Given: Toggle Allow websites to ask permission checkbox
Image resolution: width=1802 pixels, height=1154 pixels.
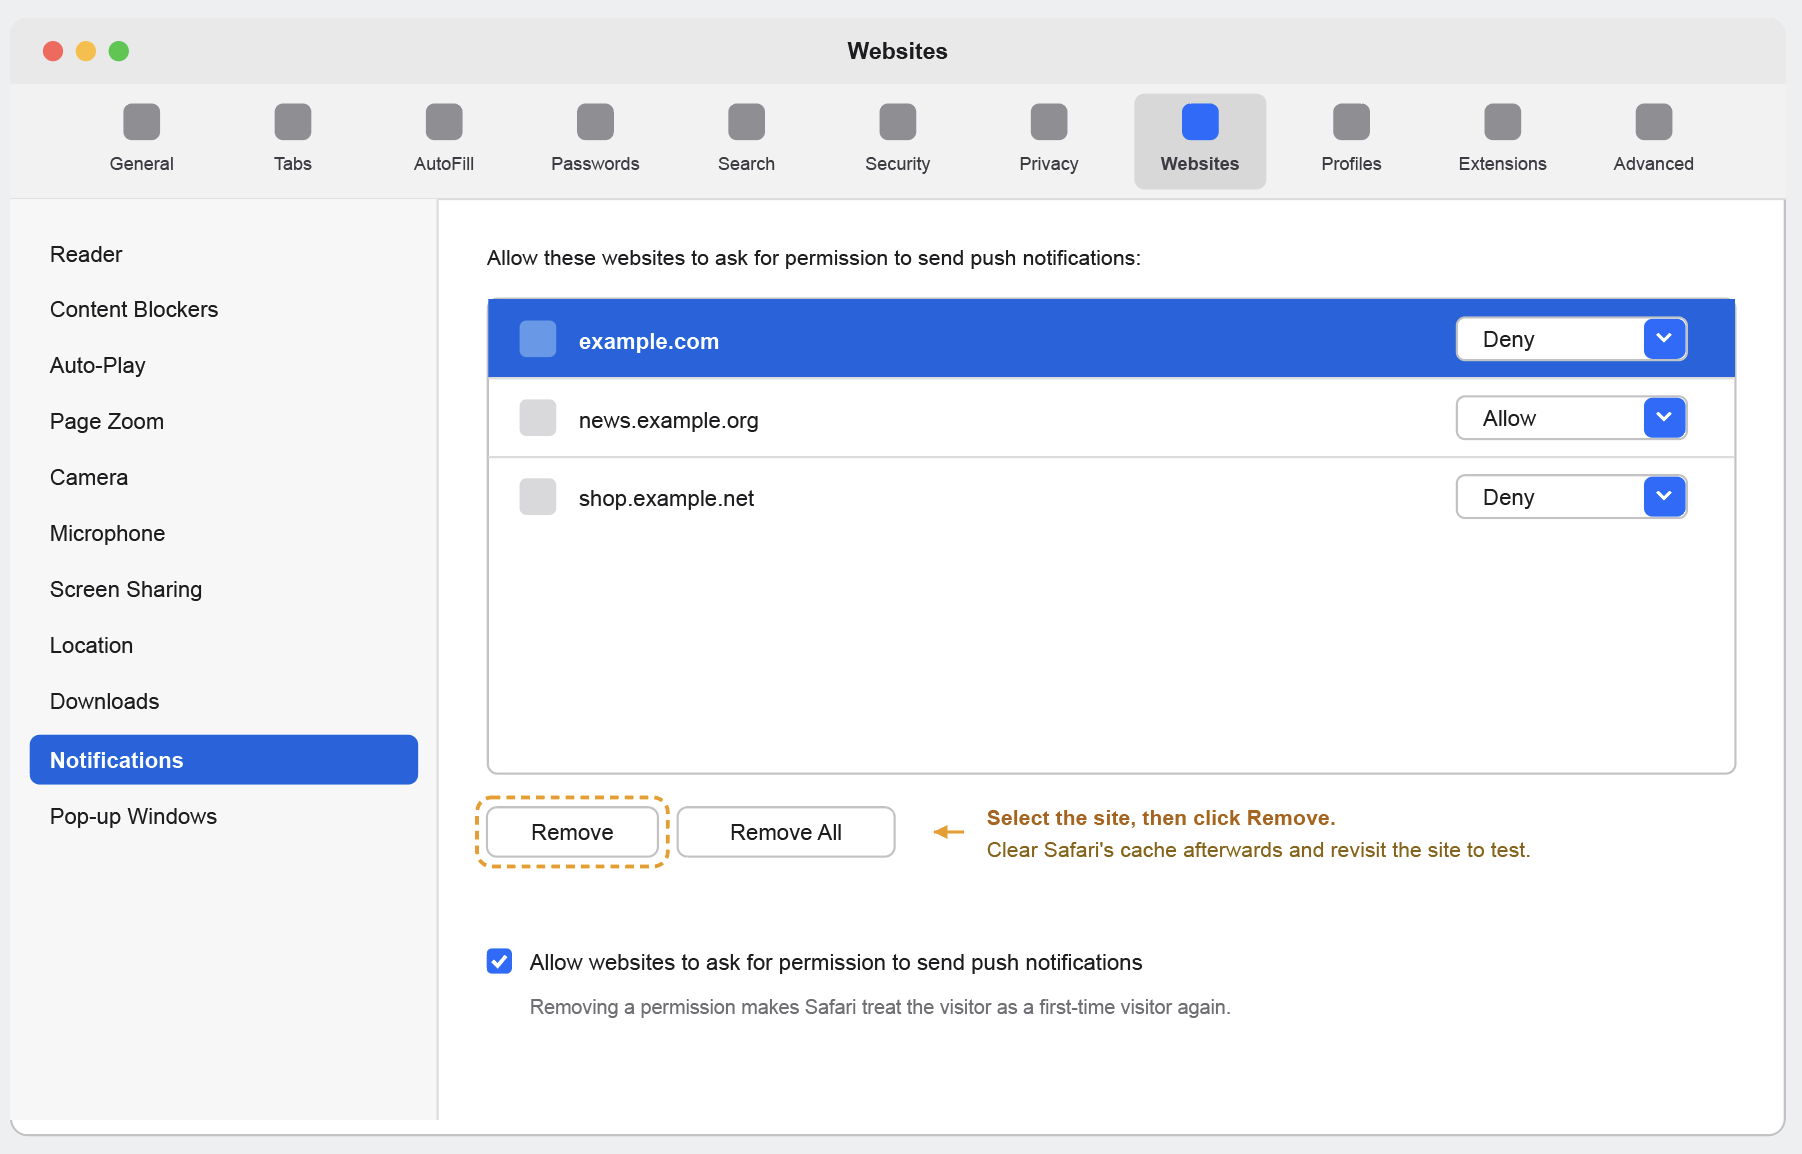Looking at the screenshot, I should [500, 961].
